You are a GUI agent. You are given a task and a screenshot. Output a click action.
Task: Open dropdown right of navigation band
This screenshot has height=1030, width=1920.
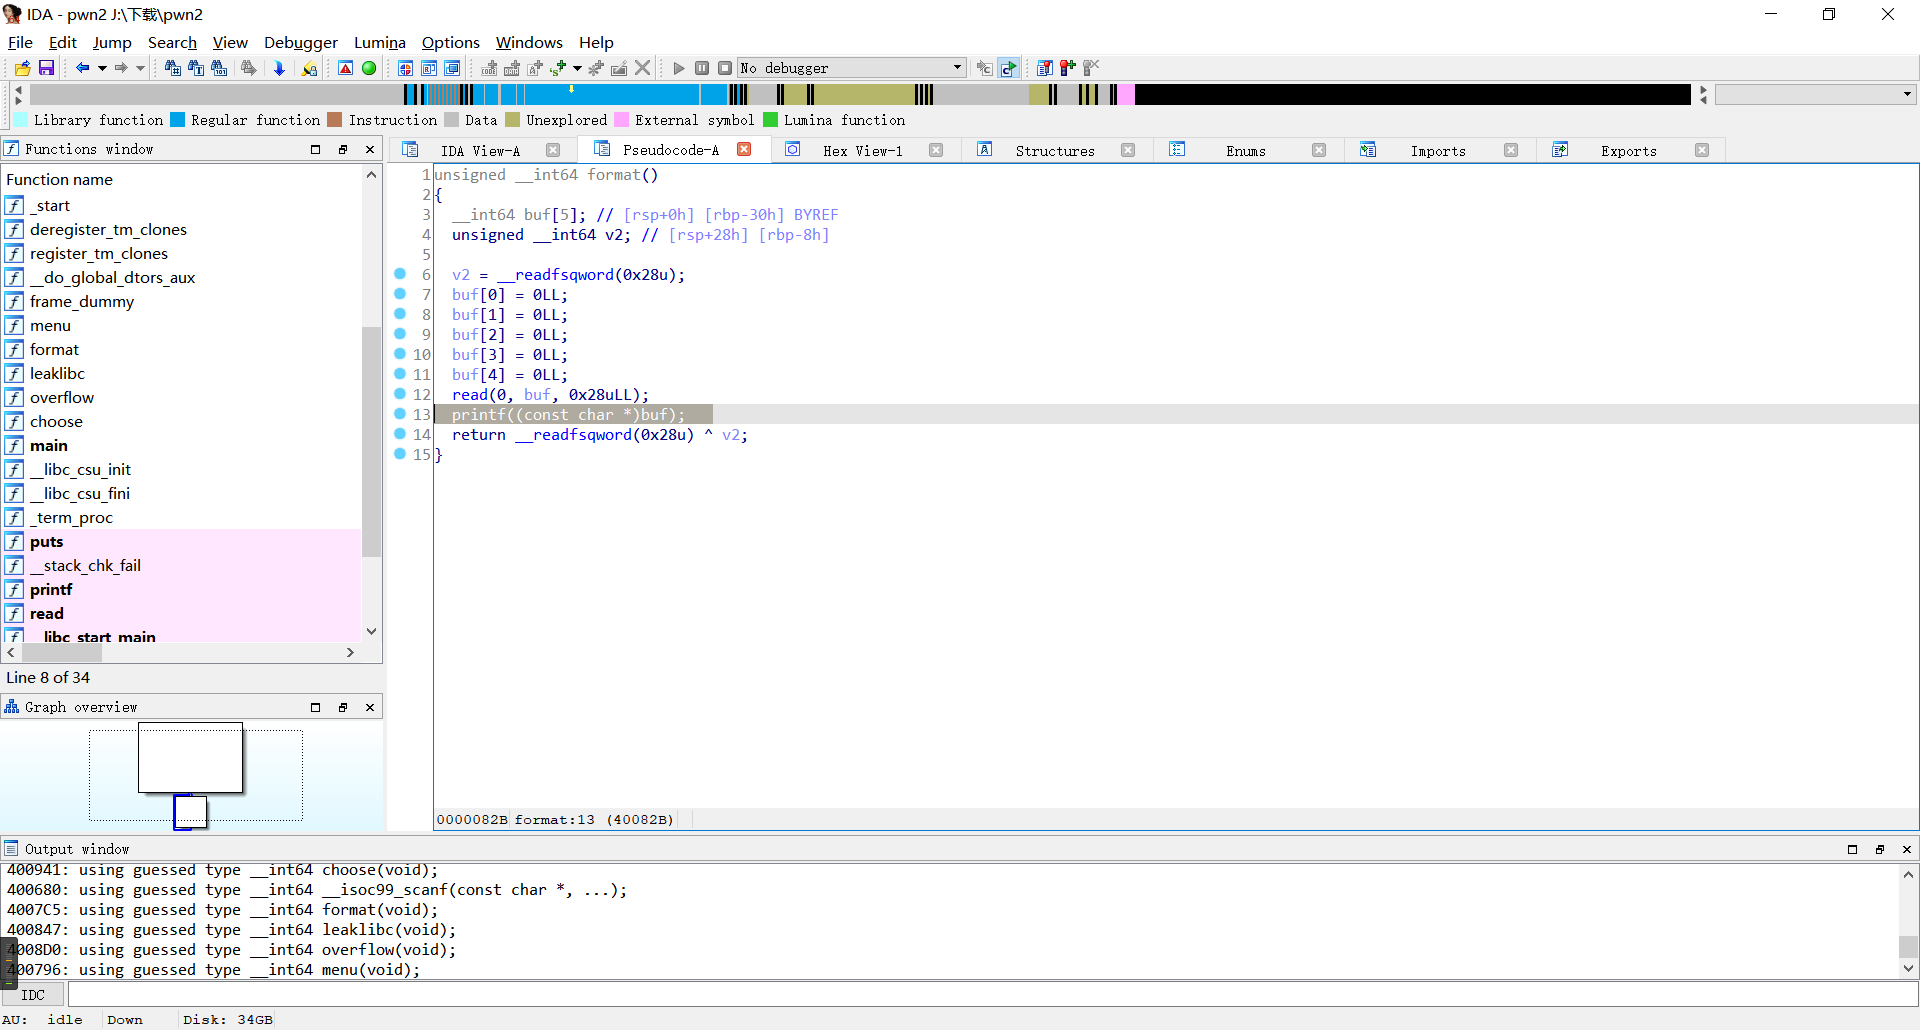pos(1907,94)
